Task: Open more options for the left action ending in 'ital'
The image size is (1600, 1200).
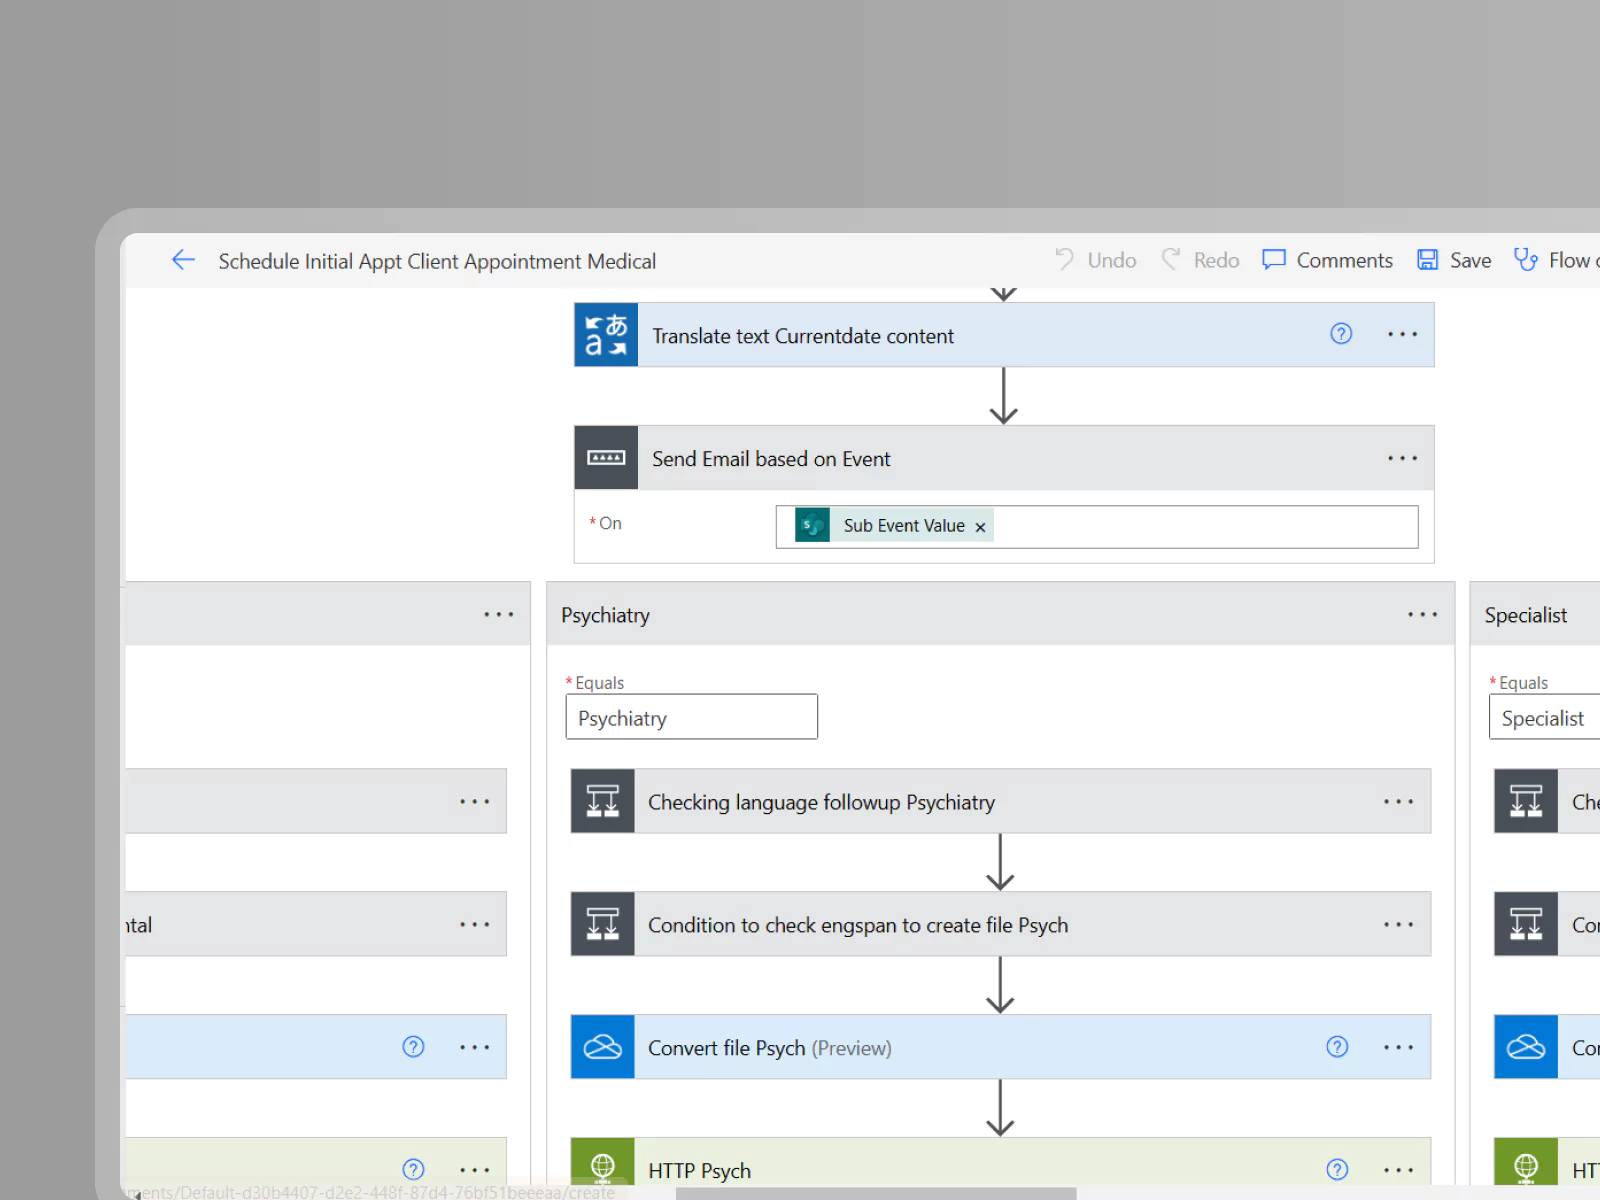Action: [474, 924]
